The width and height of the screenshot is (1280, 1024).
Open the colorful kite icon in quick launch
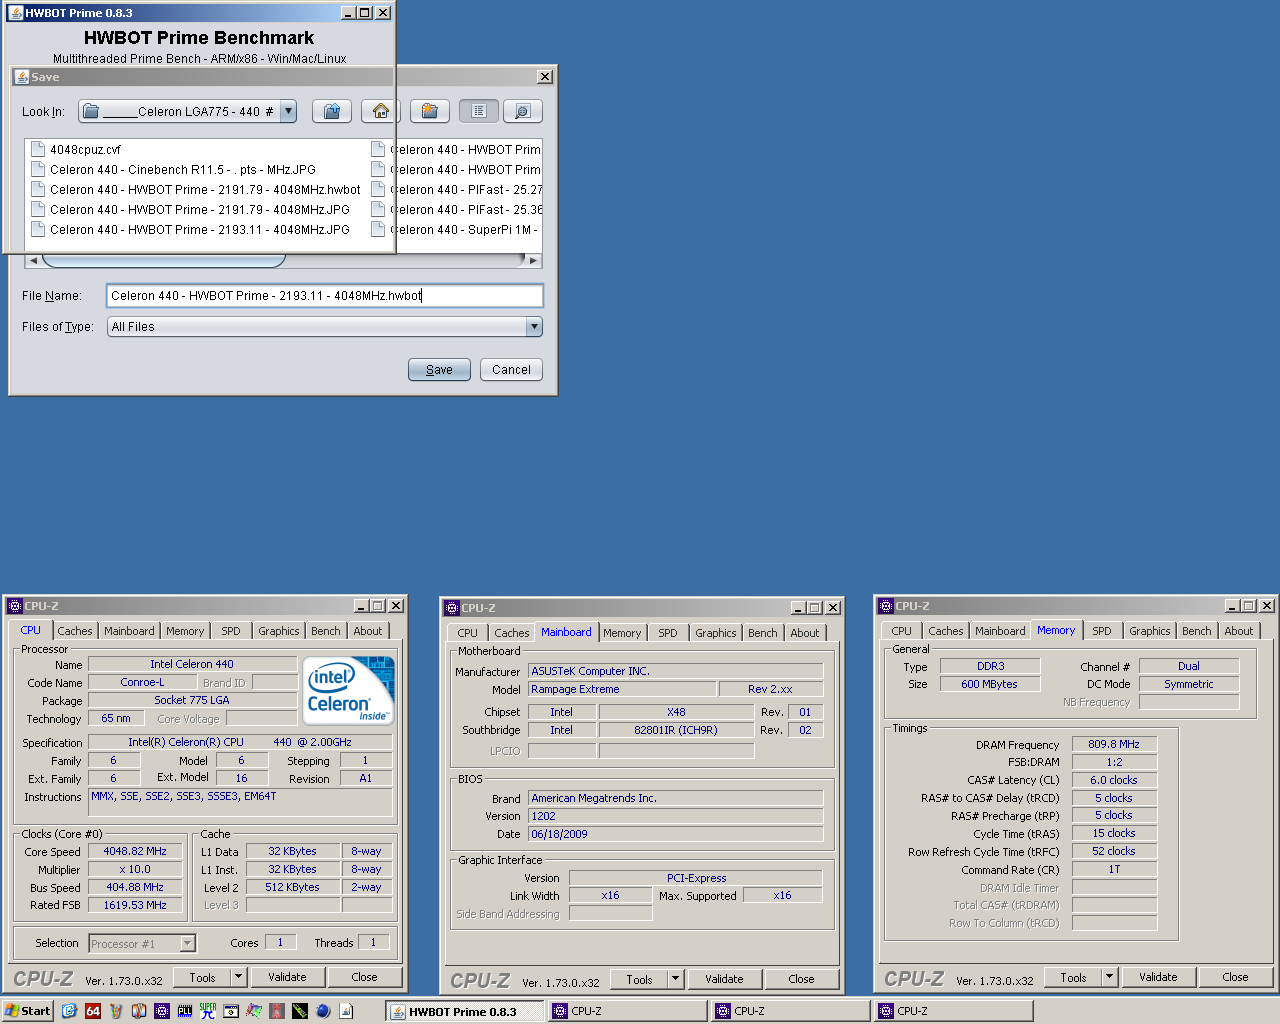click(254, 1011)
